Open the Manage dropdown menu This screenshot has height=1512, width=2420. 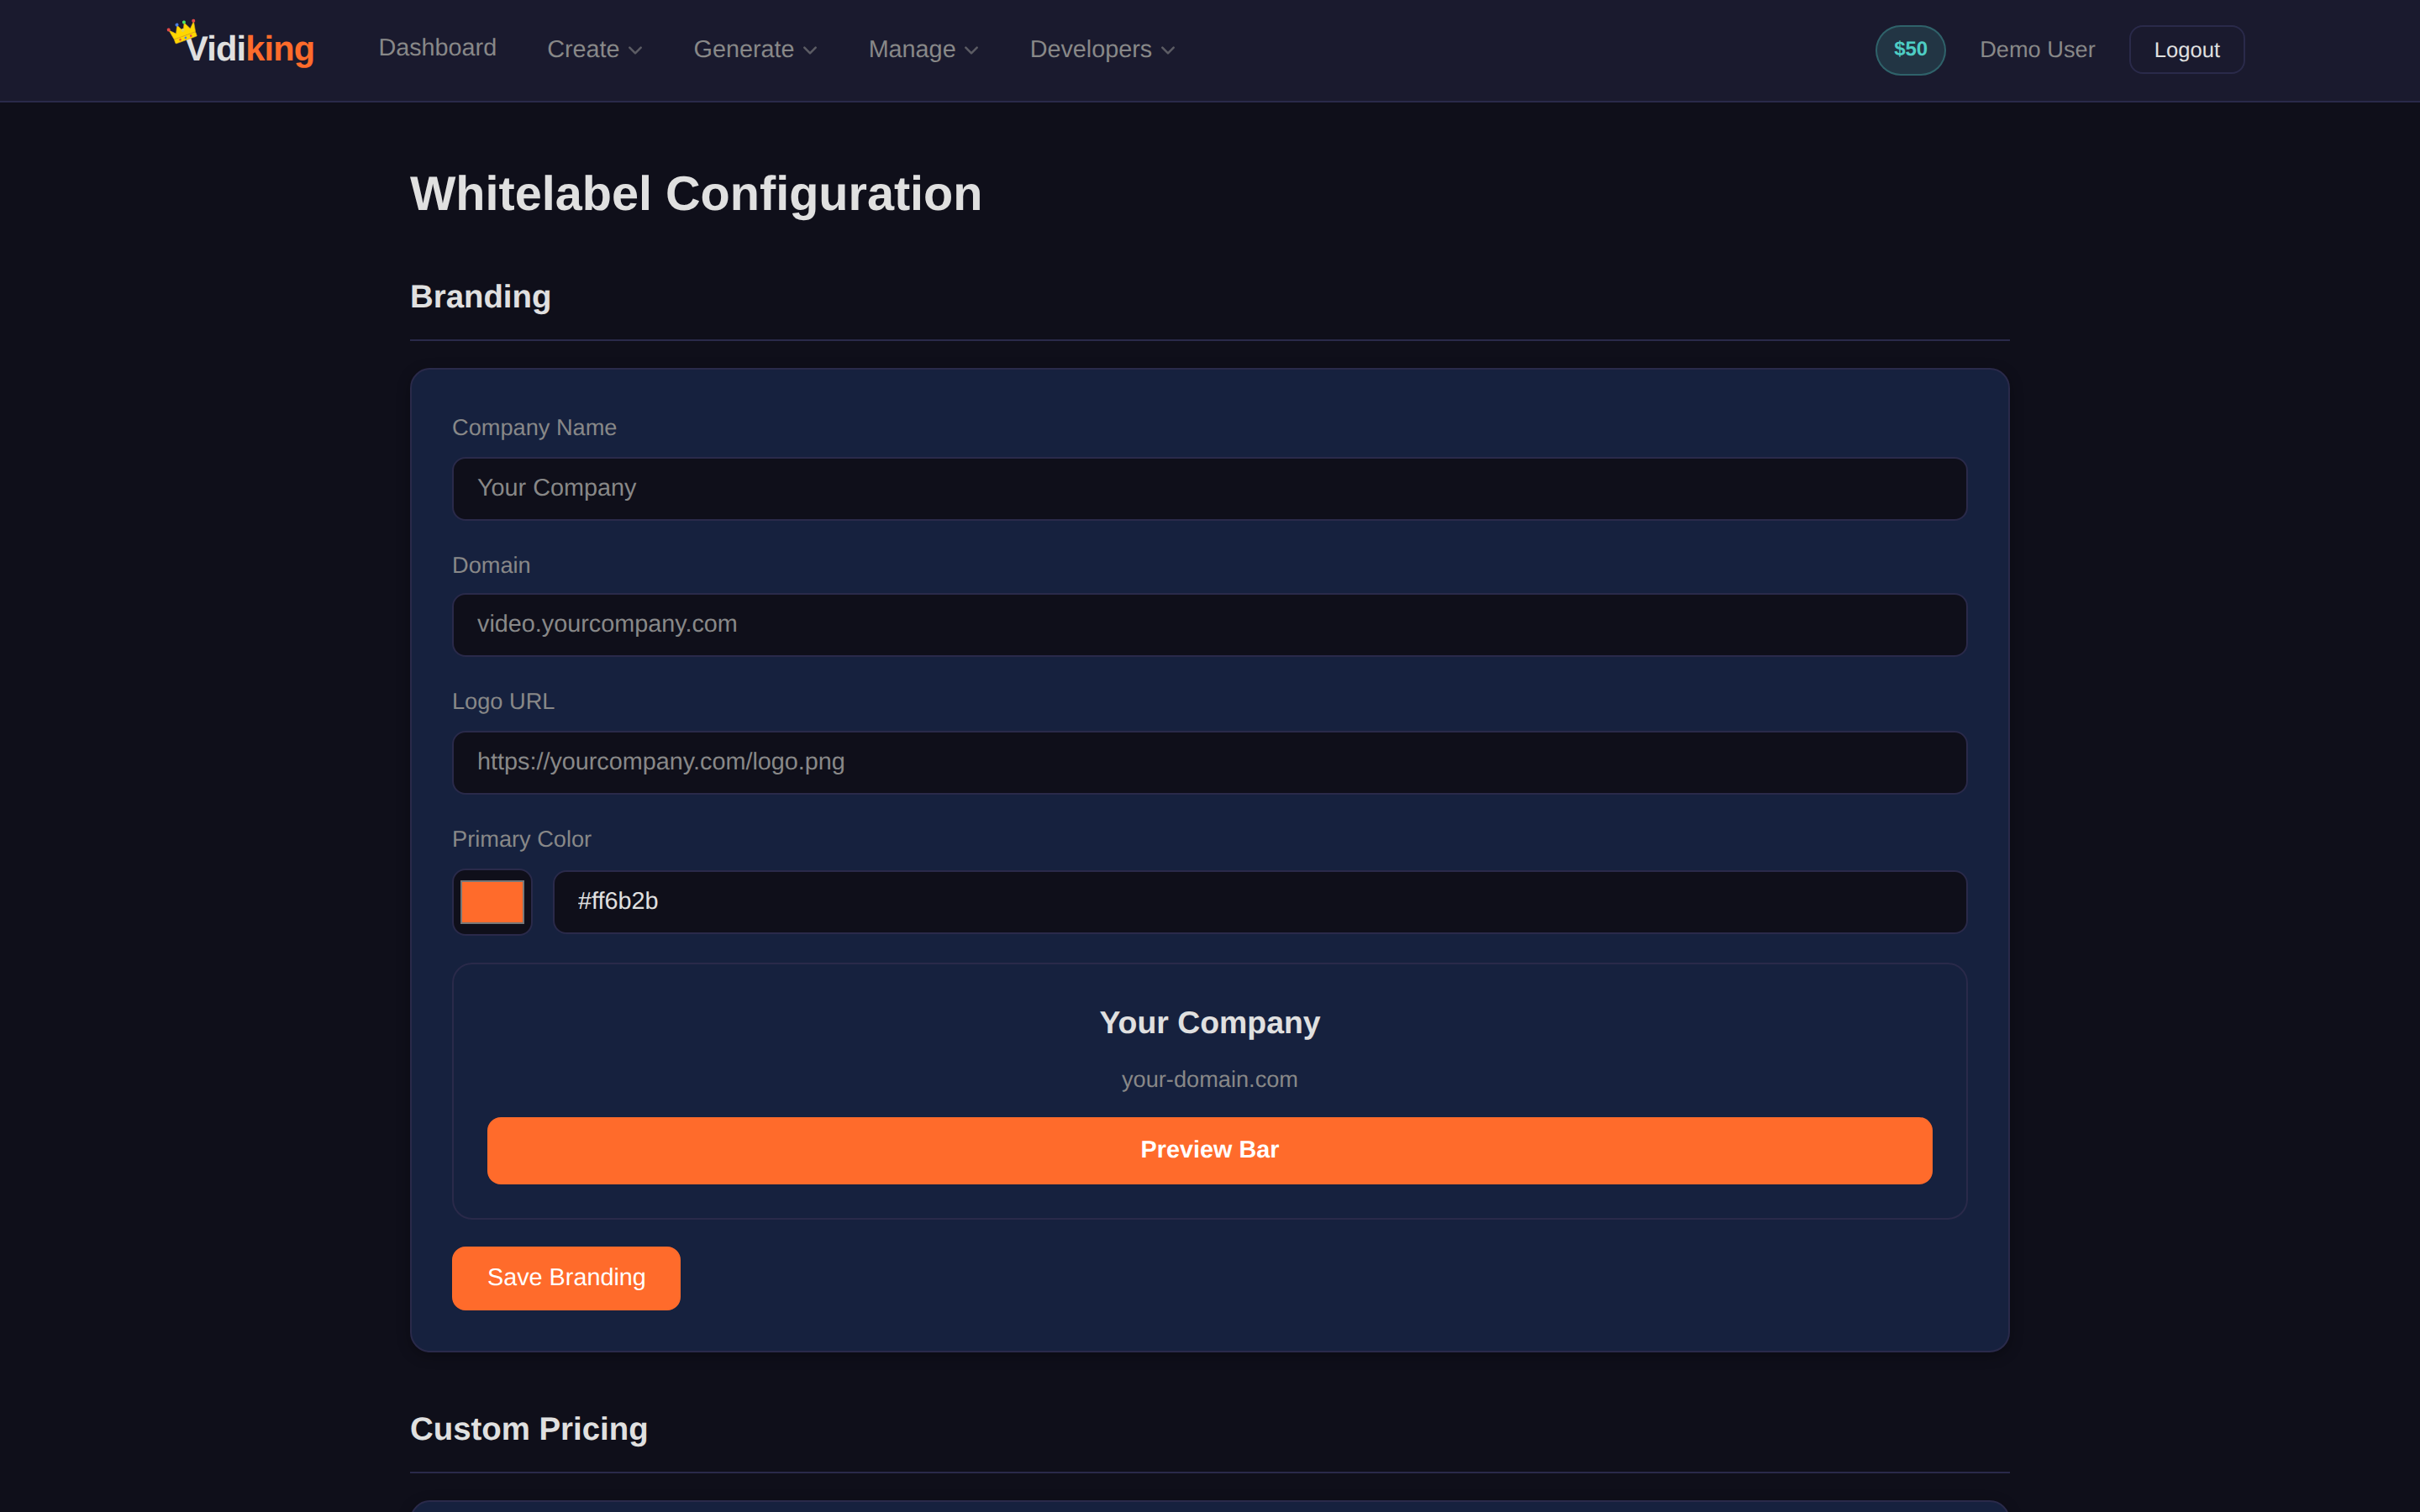[923, 49]
